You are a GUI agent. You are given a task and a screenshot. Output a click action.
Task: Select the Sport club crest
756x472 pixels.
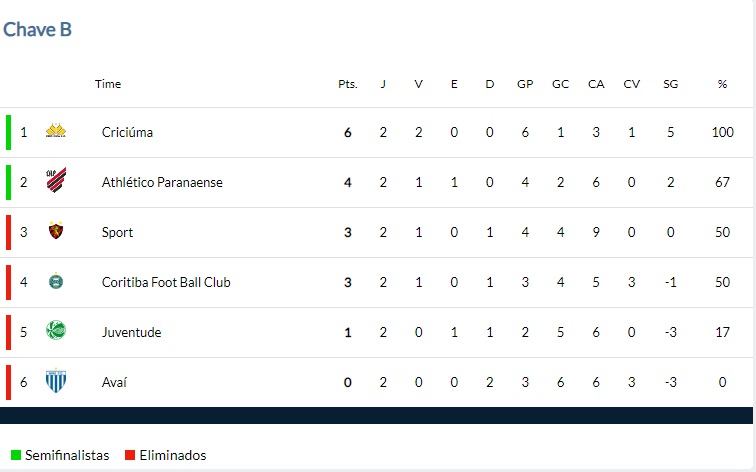(56, 230)
